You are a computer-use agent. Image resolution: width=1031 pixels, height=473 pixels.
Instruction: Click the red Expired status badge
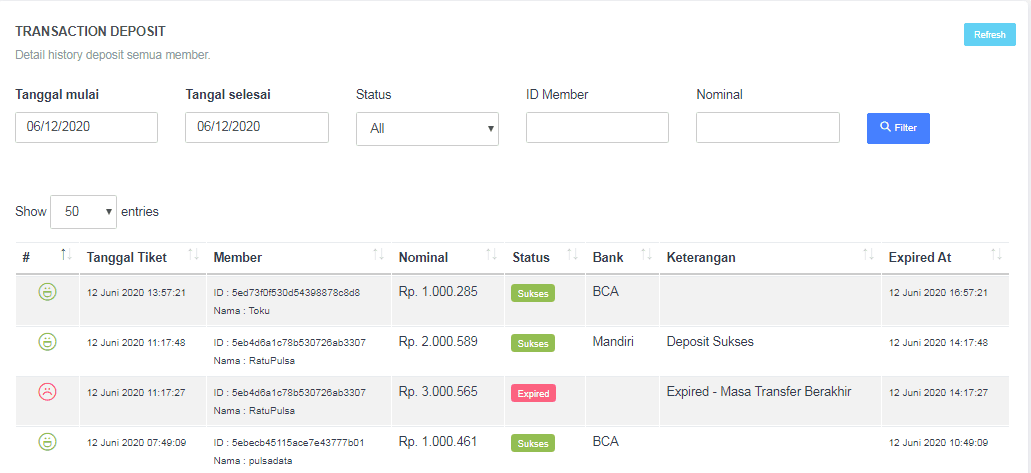click(533, 393)
